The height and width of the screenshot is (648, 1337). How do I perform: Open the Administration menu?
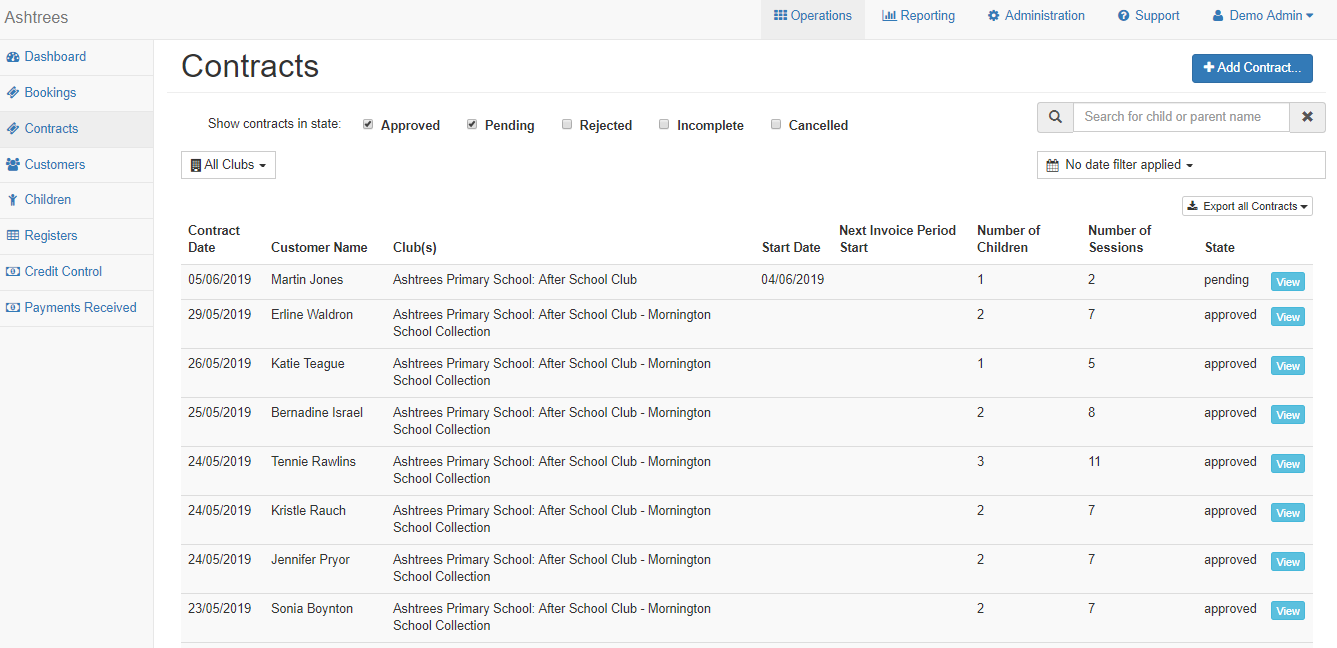point(1036,16)
